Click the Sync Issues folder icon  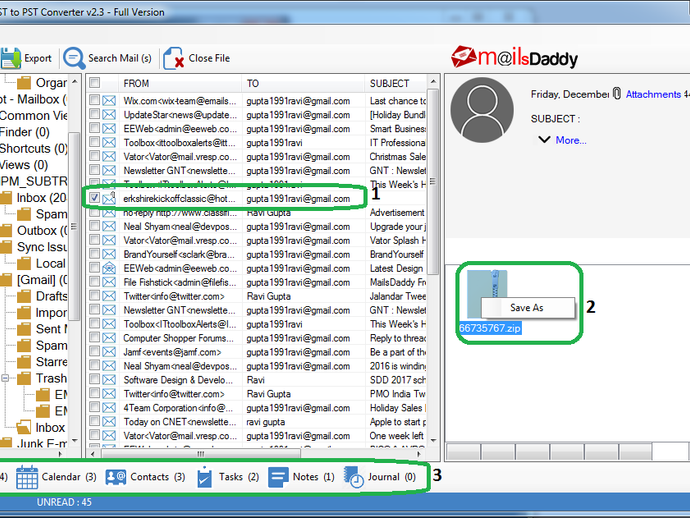pos(6,247)
